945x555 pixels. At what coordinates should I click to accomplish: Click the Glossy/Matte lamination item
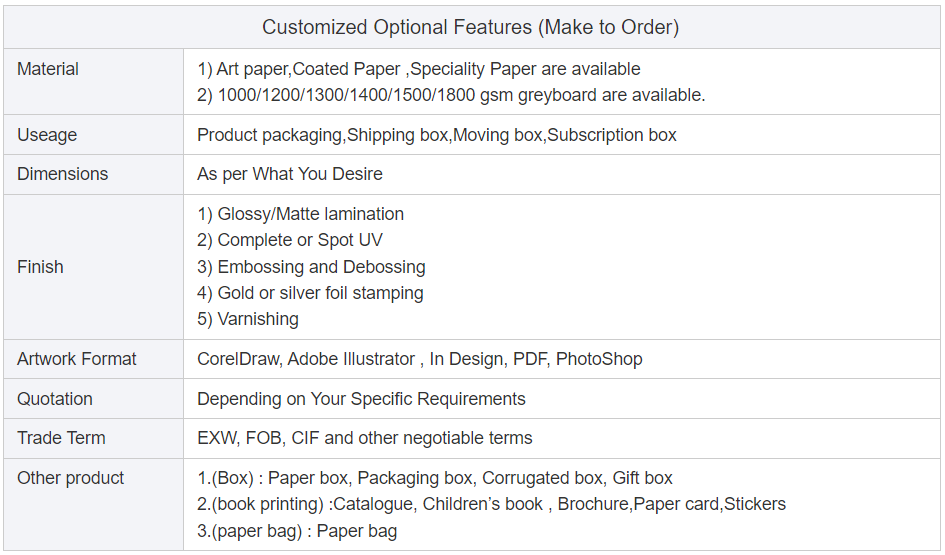[x=300, y=214]
